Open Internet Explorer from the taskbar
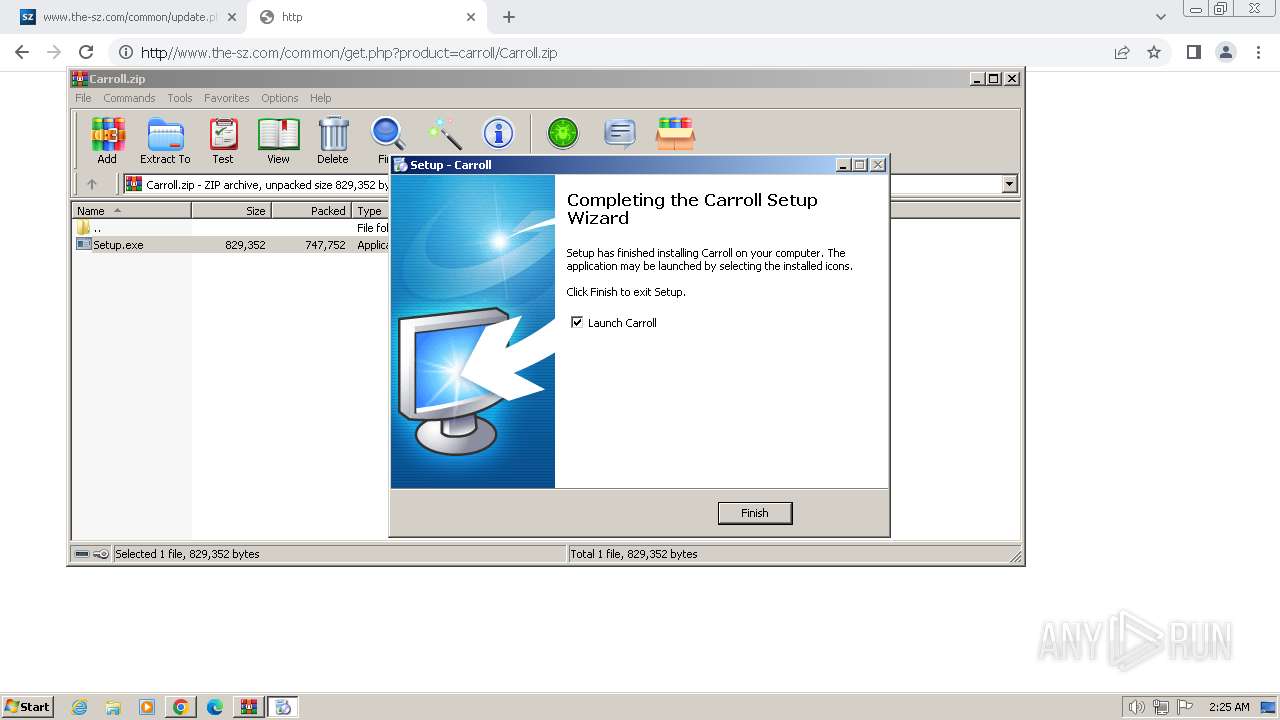The image size is (1280, 720). point(79,707)
